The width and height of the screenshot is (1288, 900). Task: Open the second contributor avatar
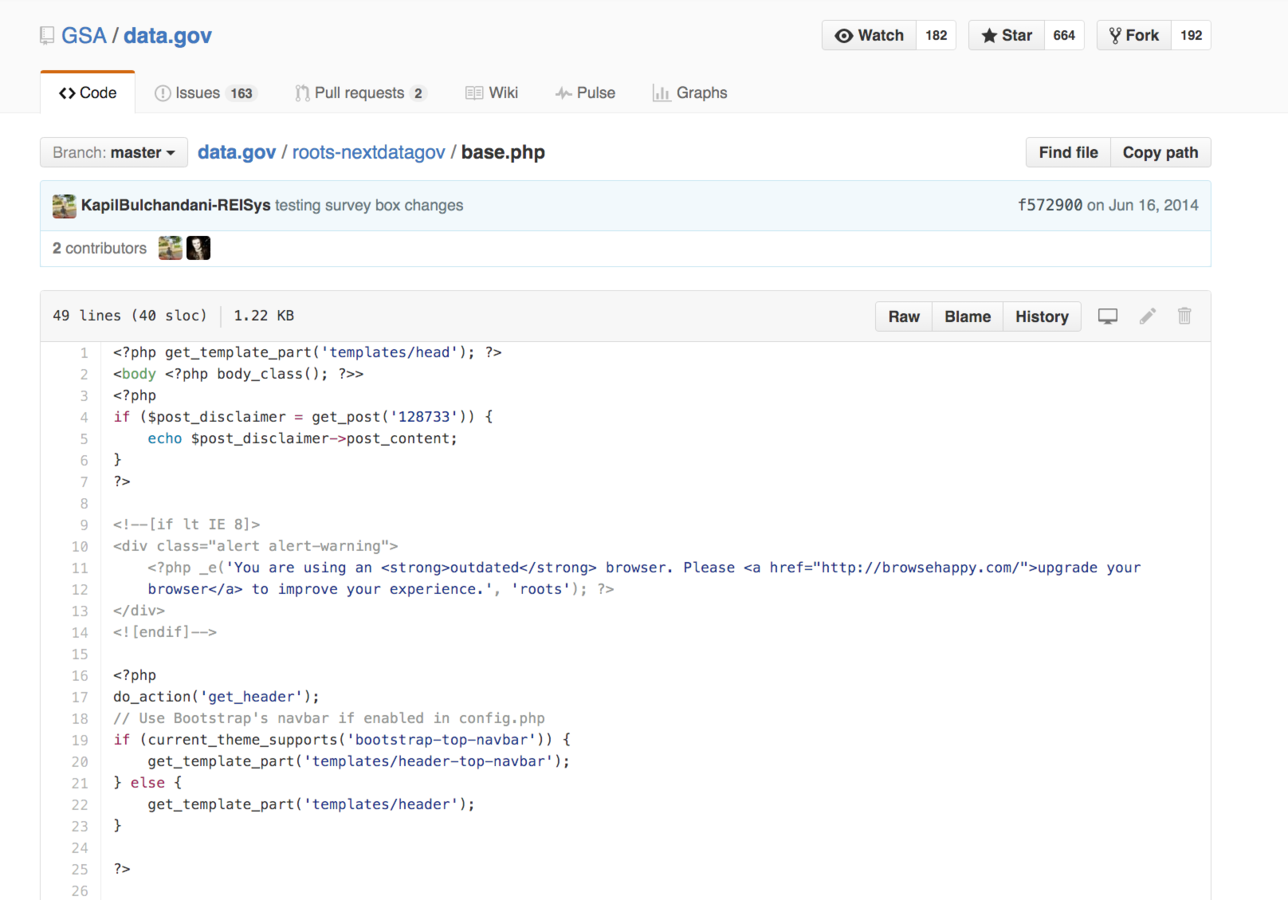(x=198, y=248)
